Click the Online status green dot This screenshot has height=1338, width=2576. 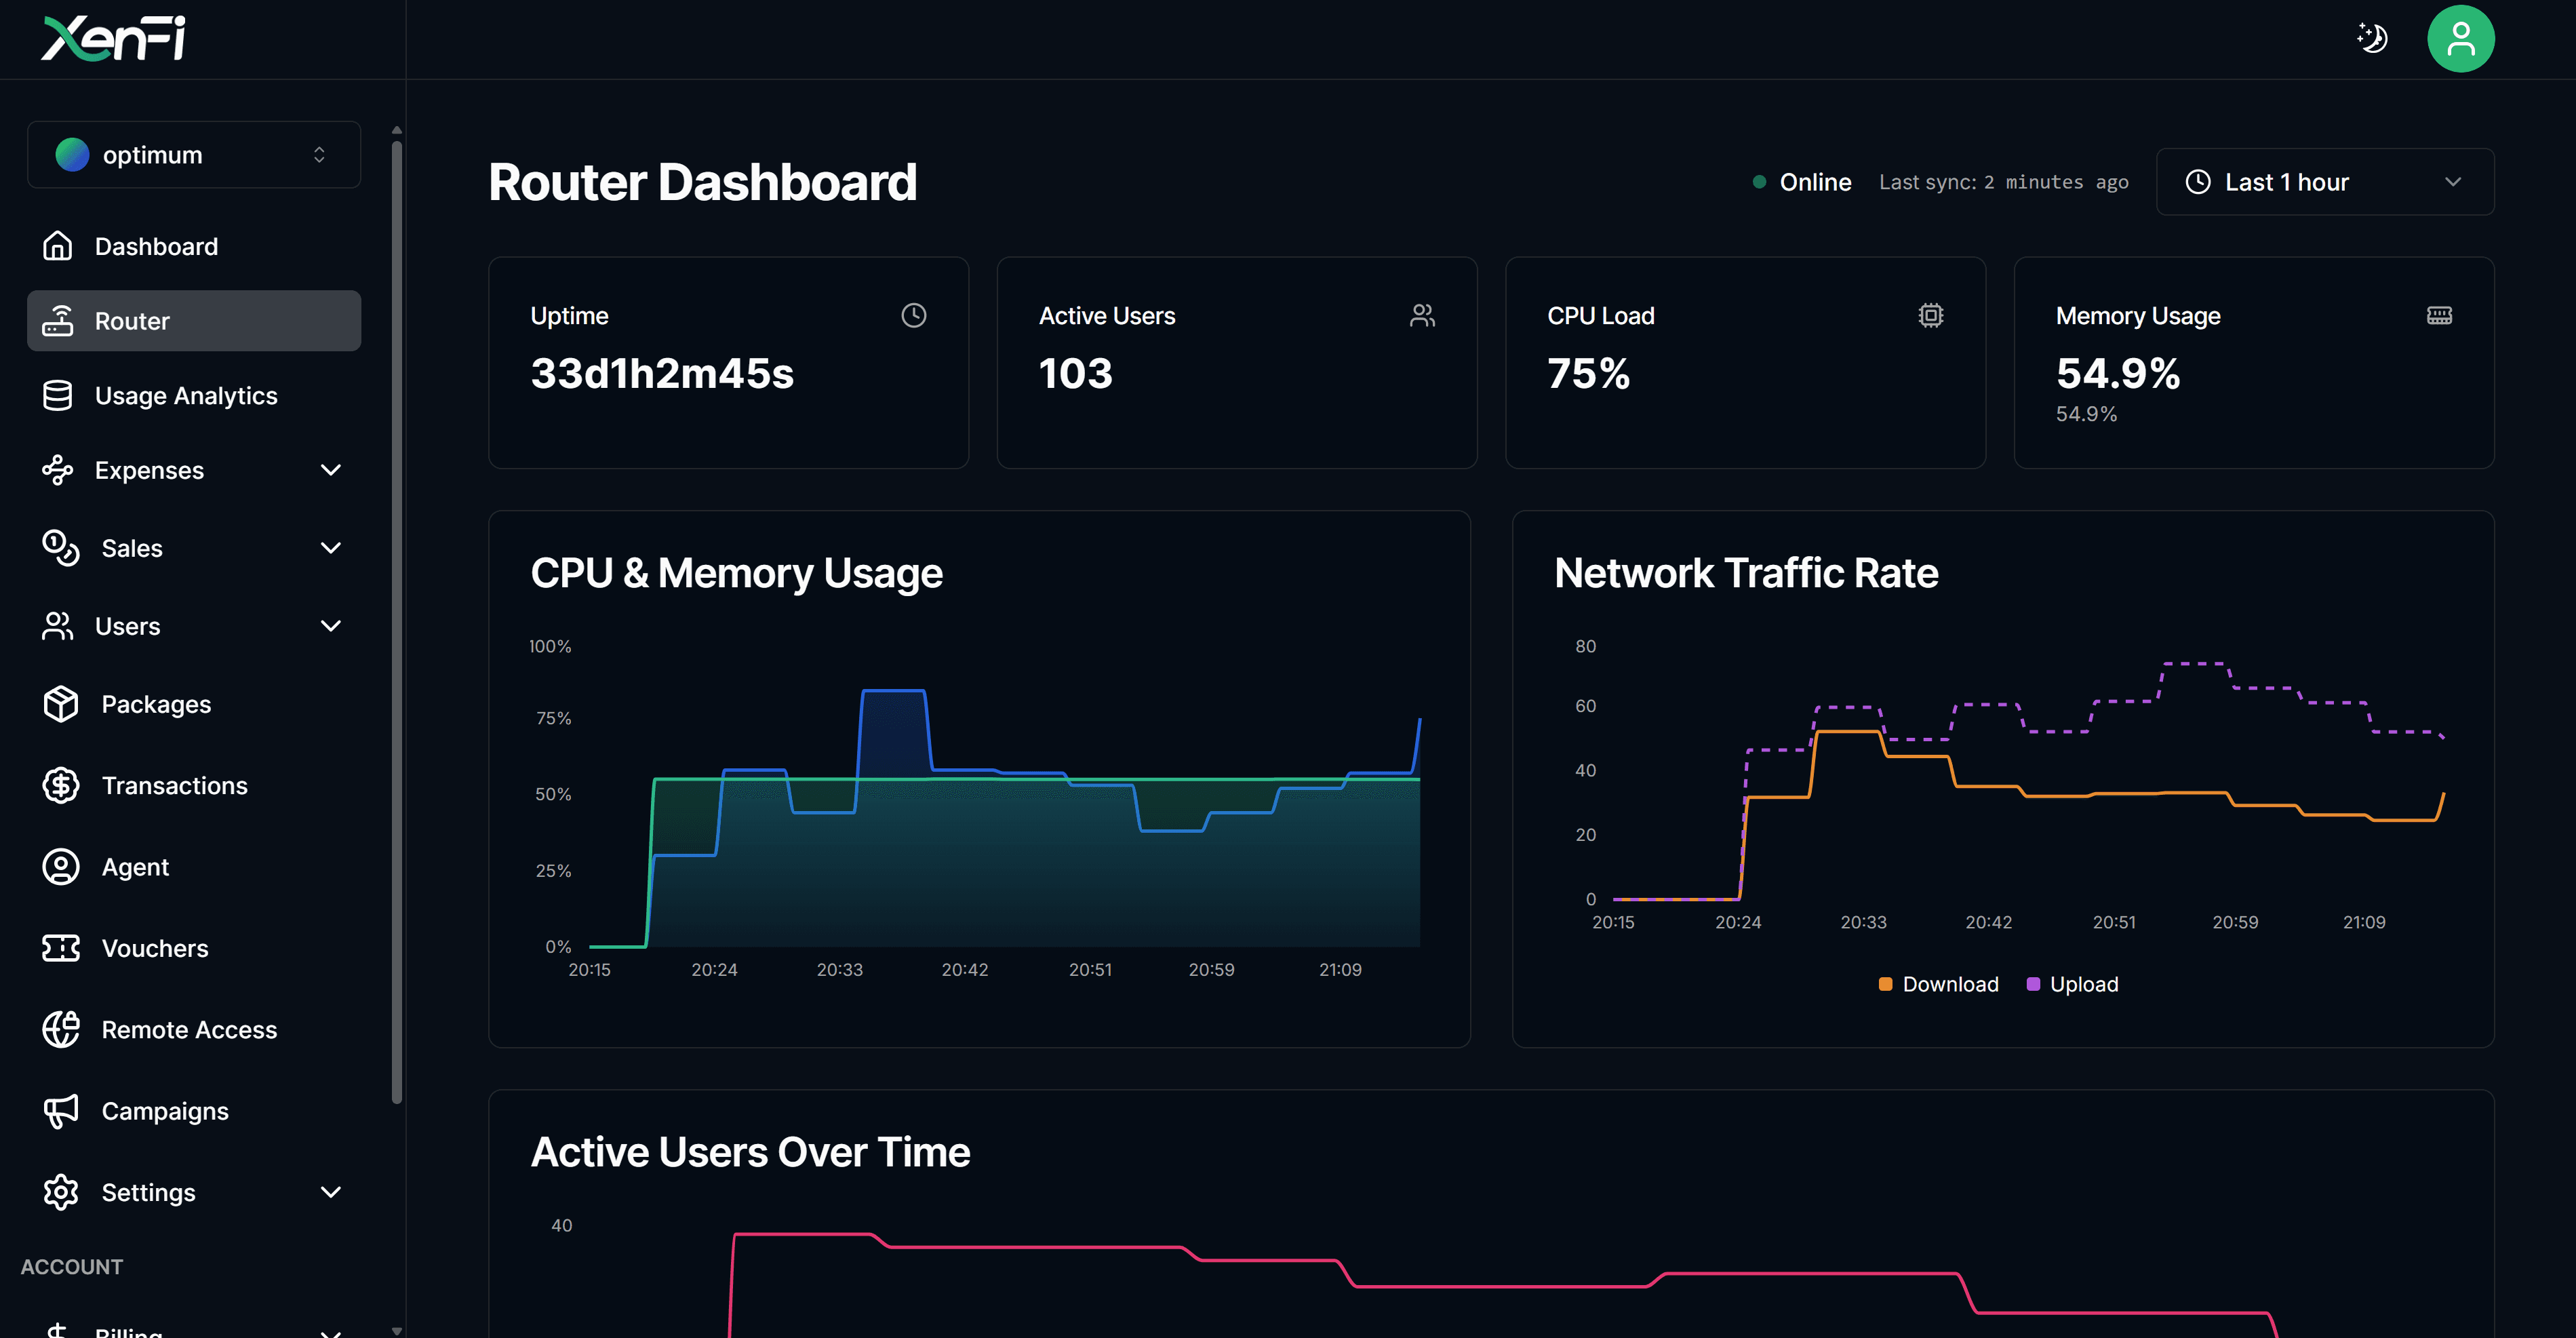(x=1759, y=182)
